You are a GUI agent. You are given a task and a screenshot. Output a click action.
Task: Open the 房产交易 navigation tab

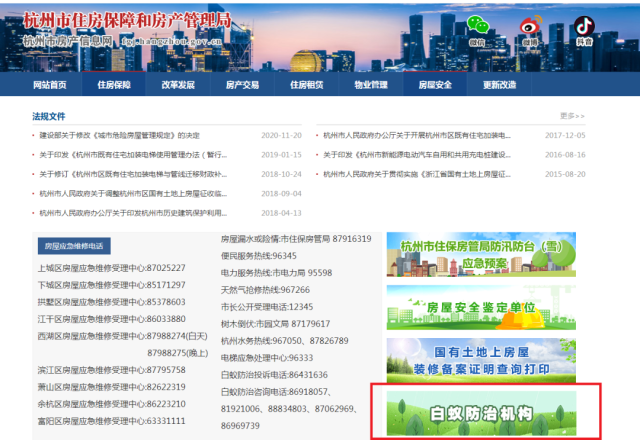point(242,84)
